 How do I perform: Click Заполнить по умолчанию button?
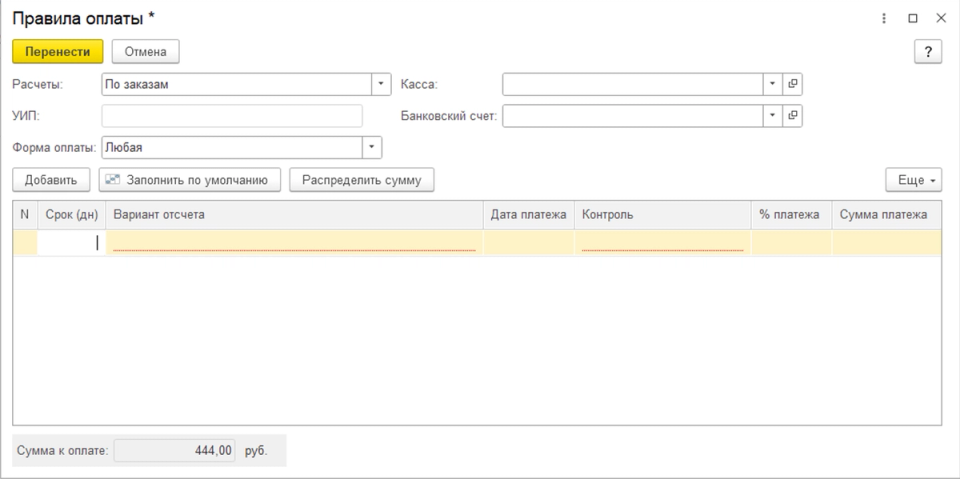pos(190,180)
